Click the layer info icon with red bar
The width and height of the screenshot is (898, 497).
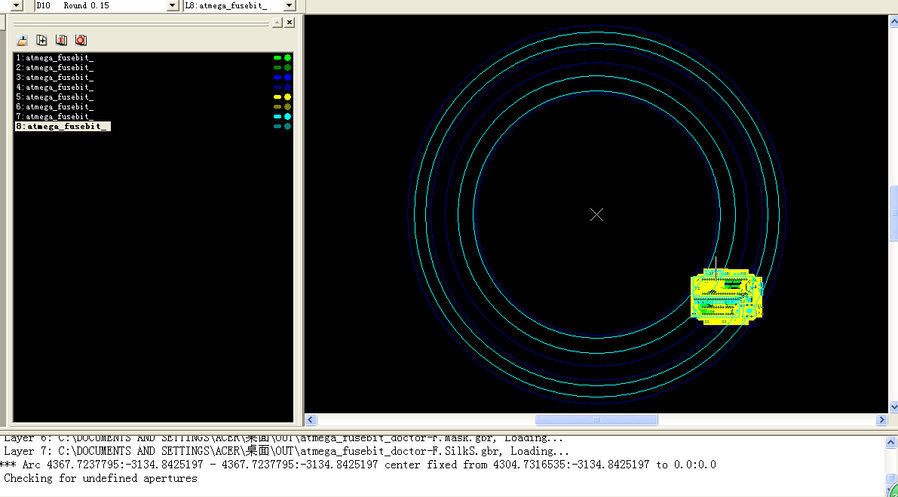61,40
